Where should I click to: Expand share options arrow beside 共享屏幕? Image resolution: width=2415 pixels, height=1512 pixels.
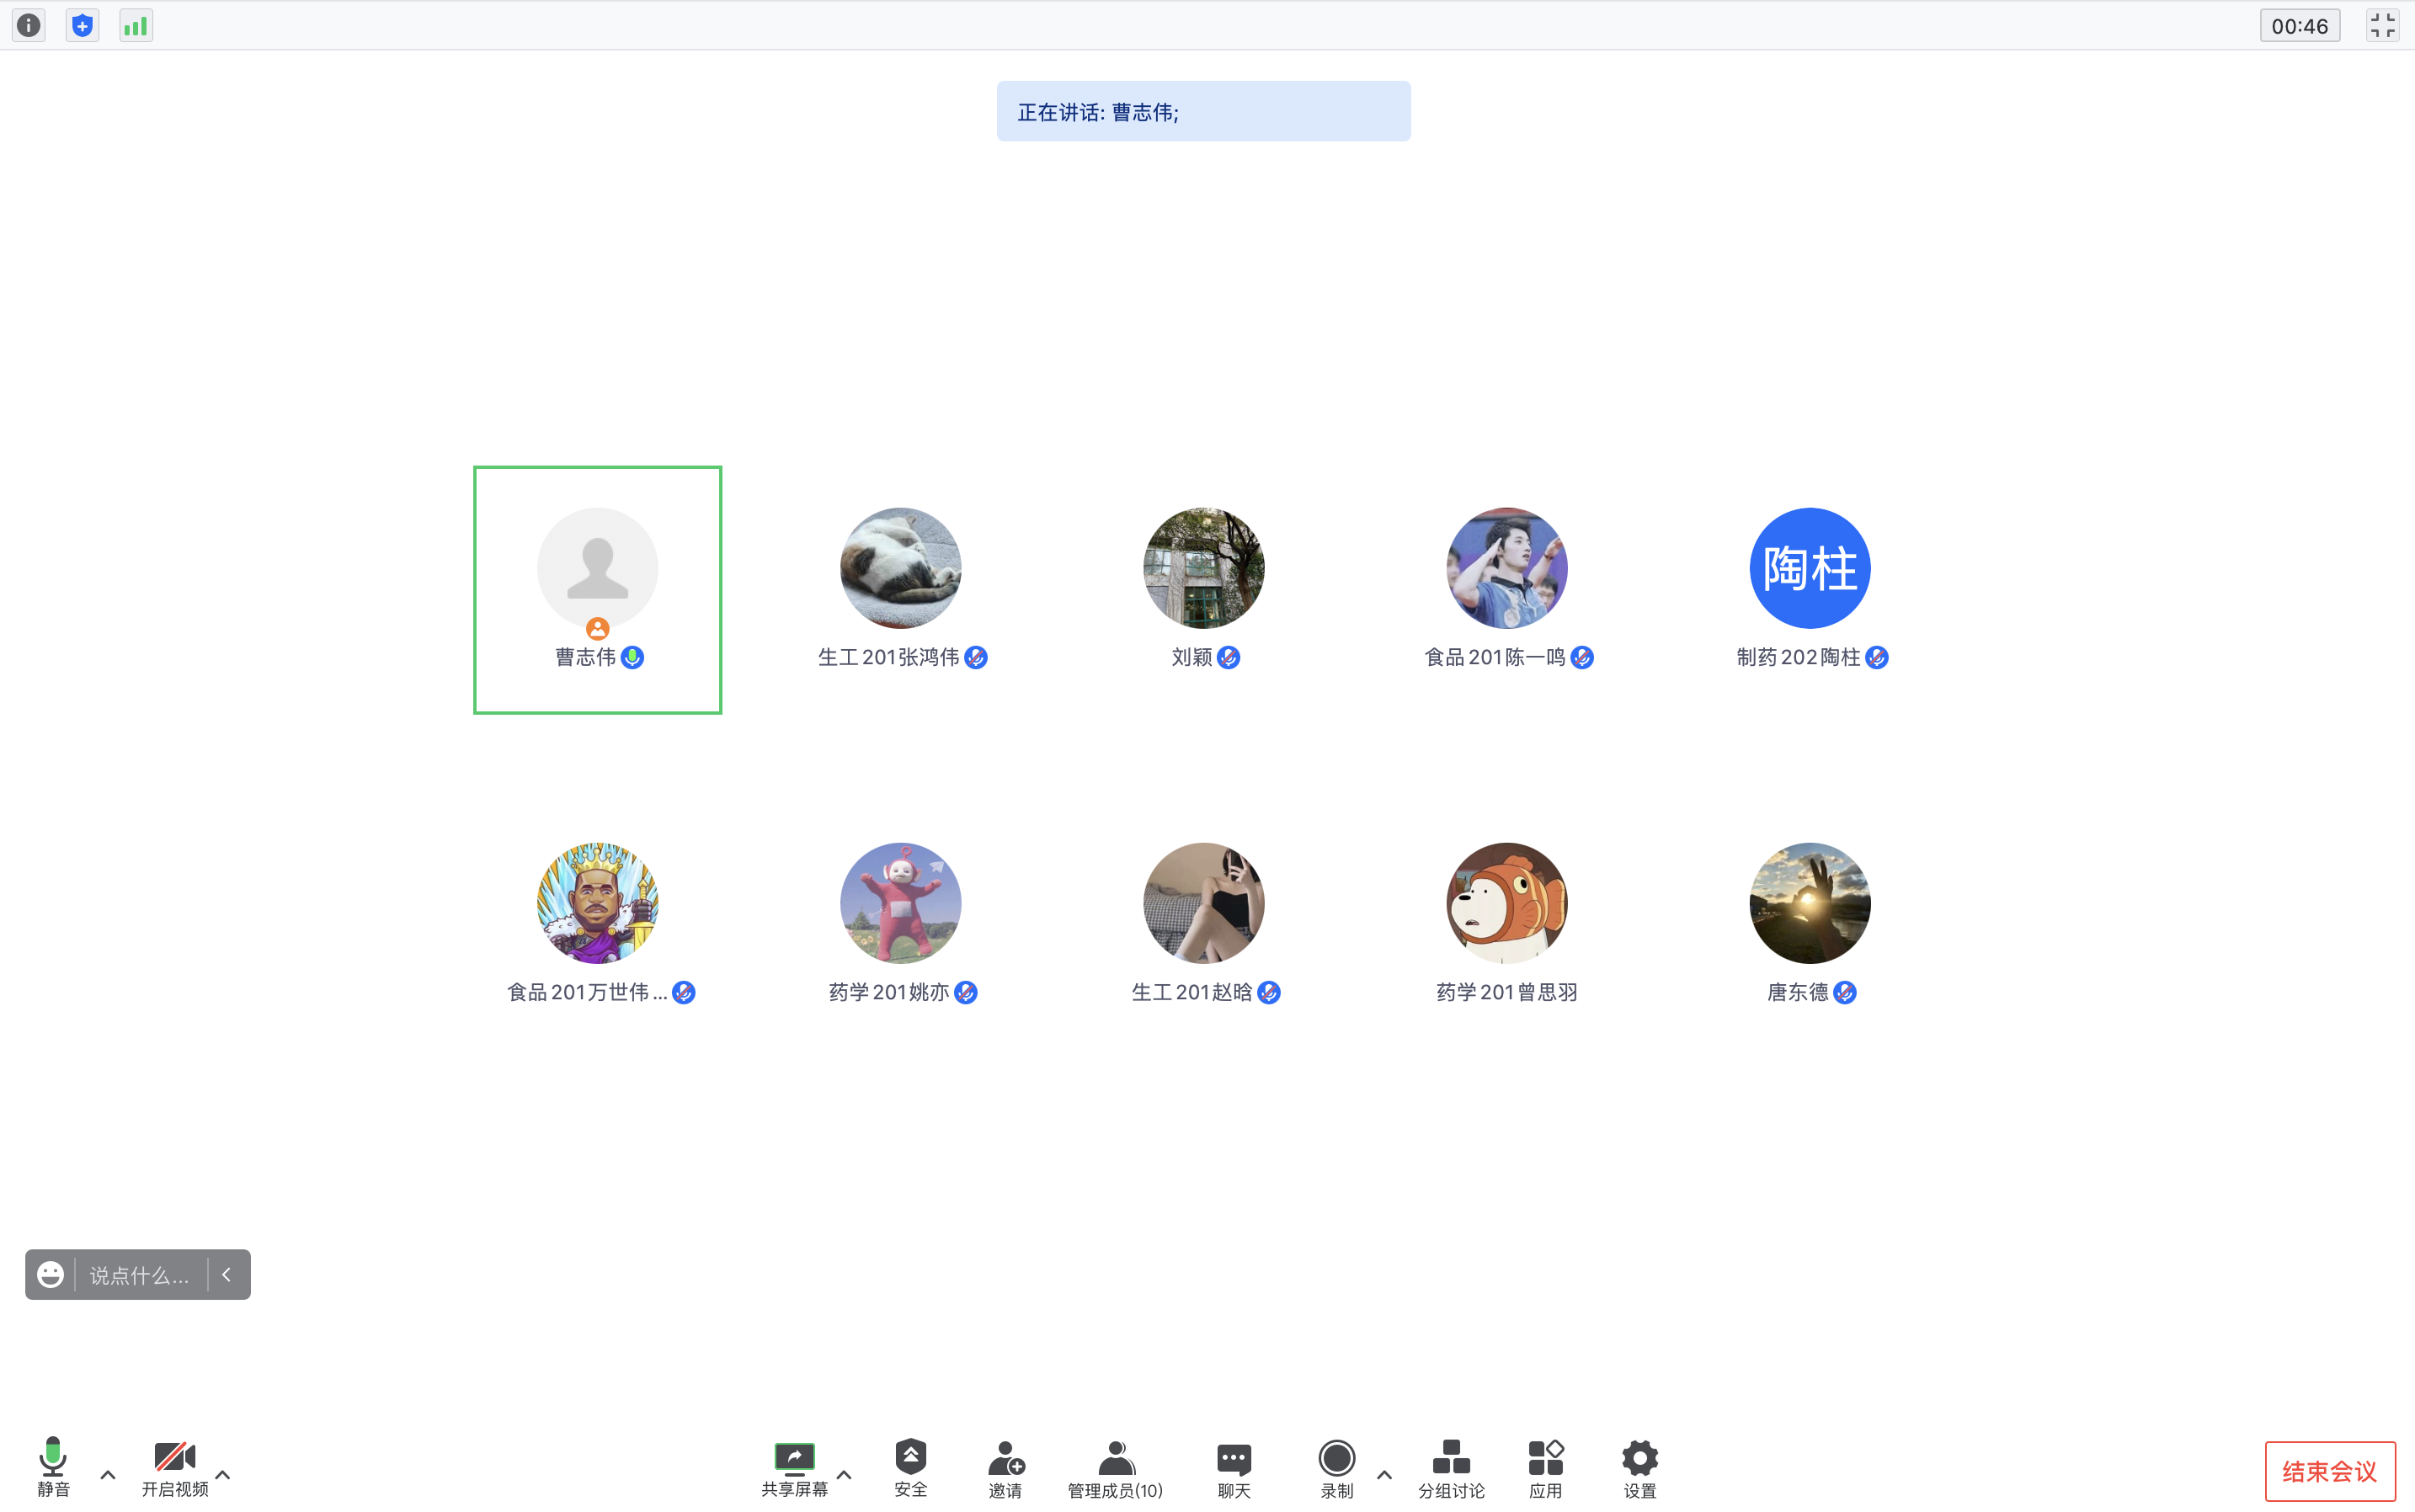(x=844, y=1474)
